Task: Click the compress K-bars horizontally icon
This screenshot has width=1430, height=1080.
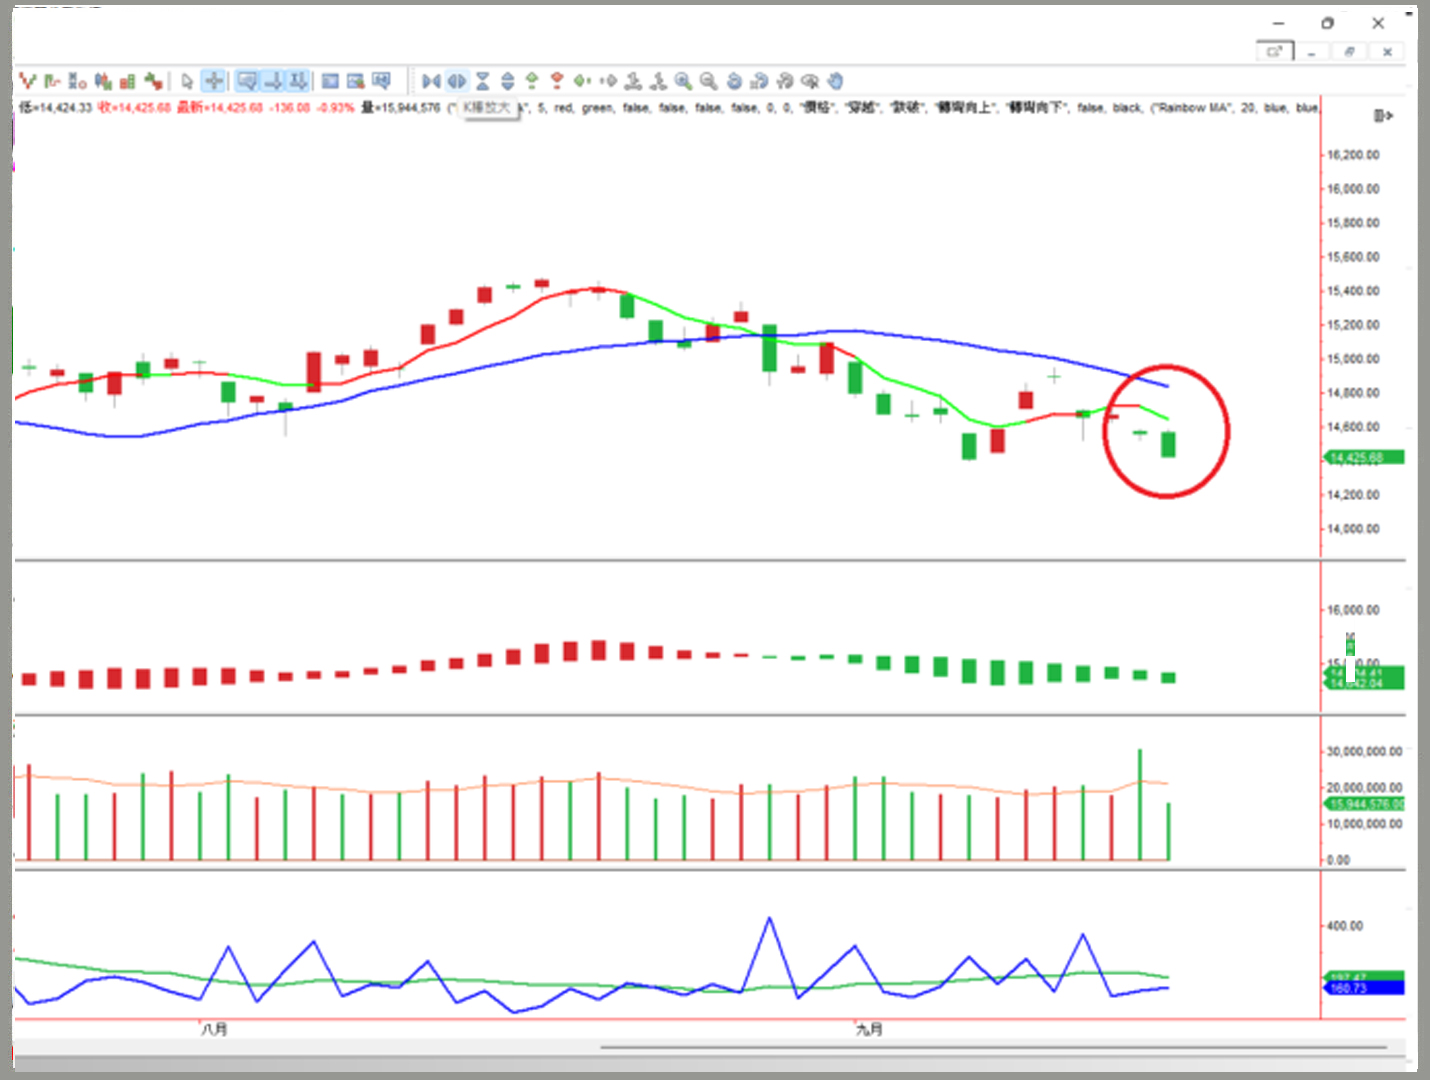Action: 431,81
